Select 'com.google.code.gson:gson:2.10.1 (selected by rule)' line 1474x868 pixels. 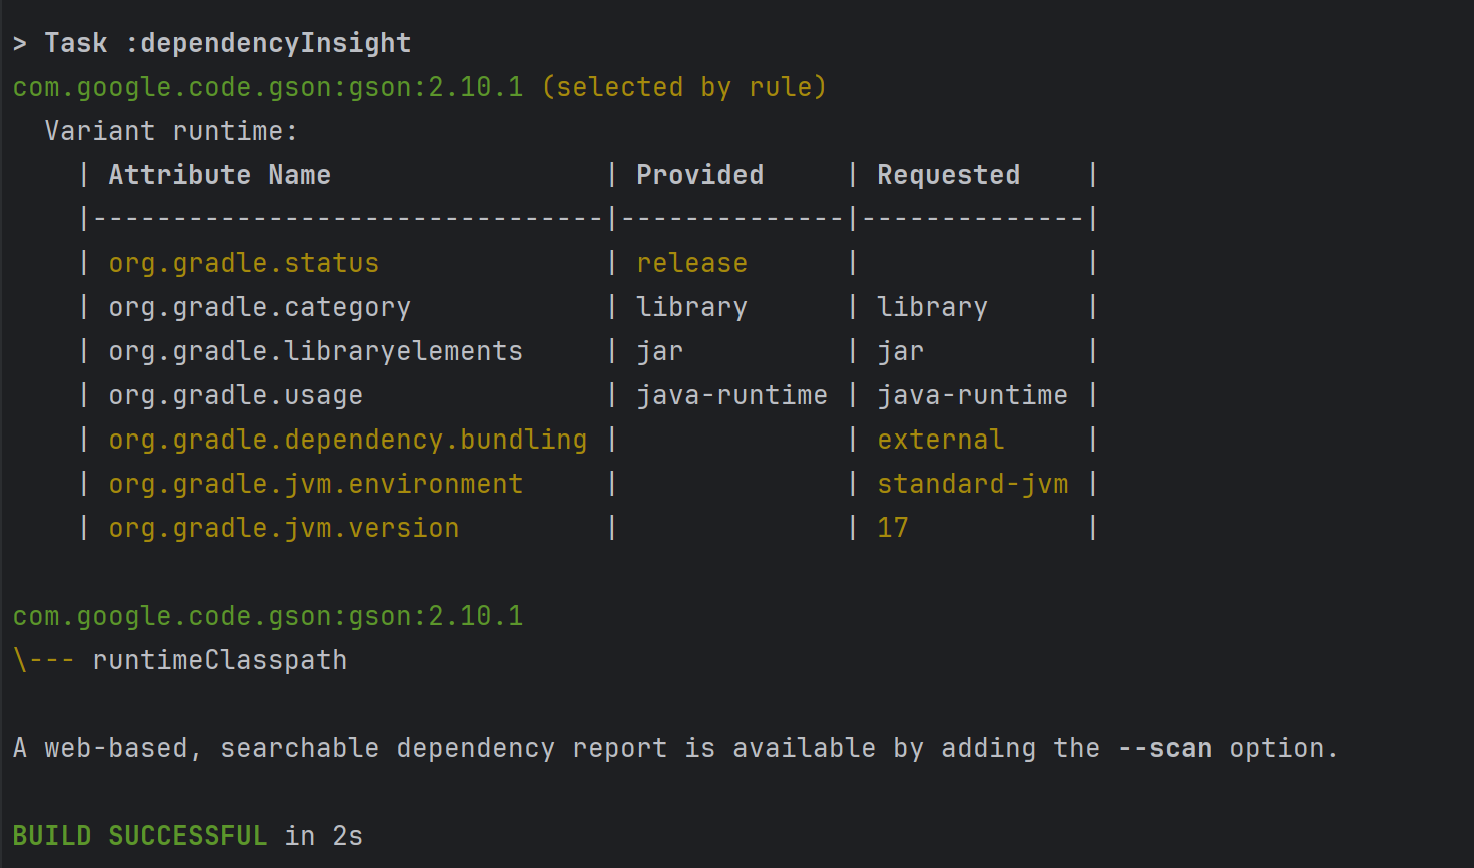pos(420,87)
